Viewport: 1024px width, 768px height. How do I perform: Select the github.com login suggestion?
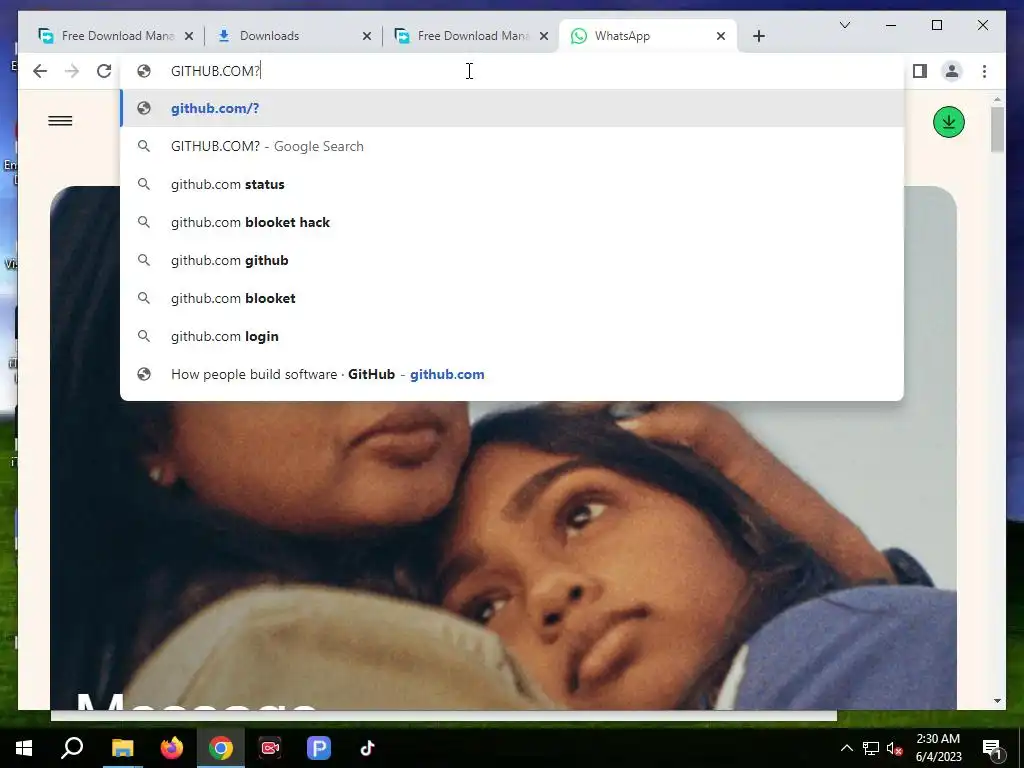pos(512,336)
